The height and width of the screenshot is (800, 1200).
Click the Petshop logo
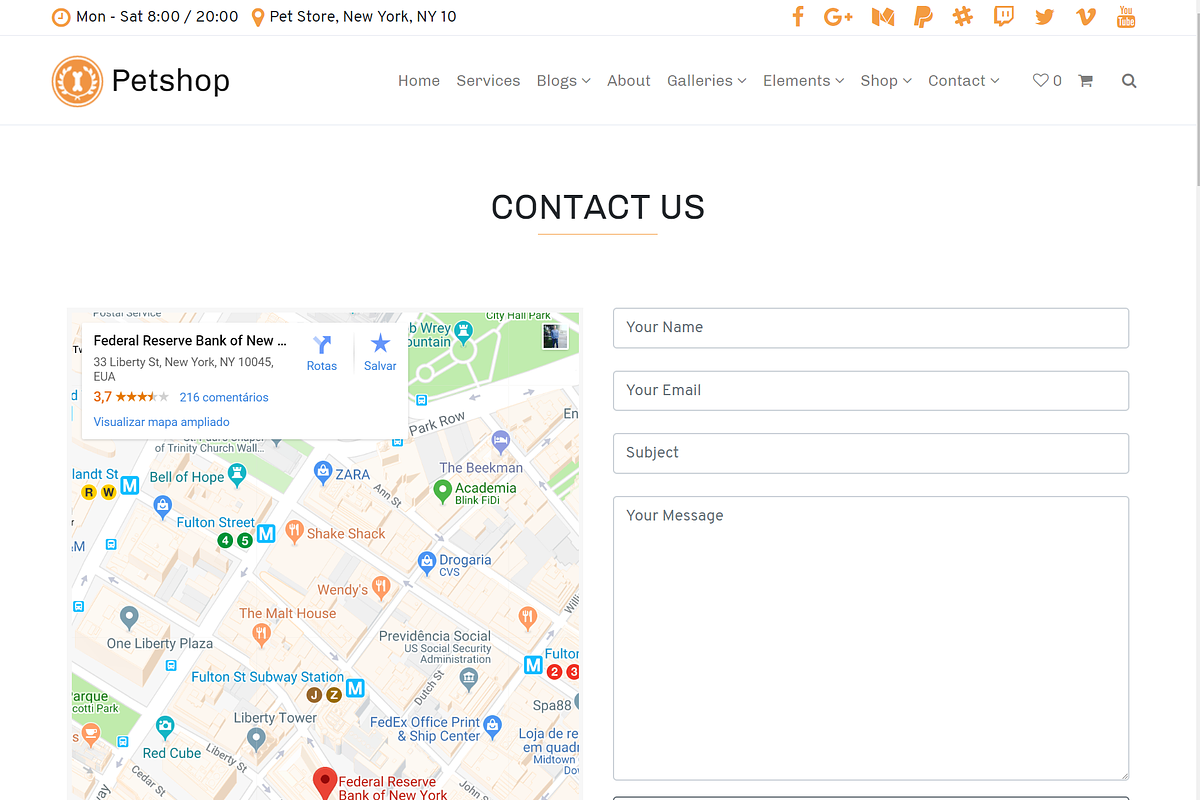(x=141, y=81)
